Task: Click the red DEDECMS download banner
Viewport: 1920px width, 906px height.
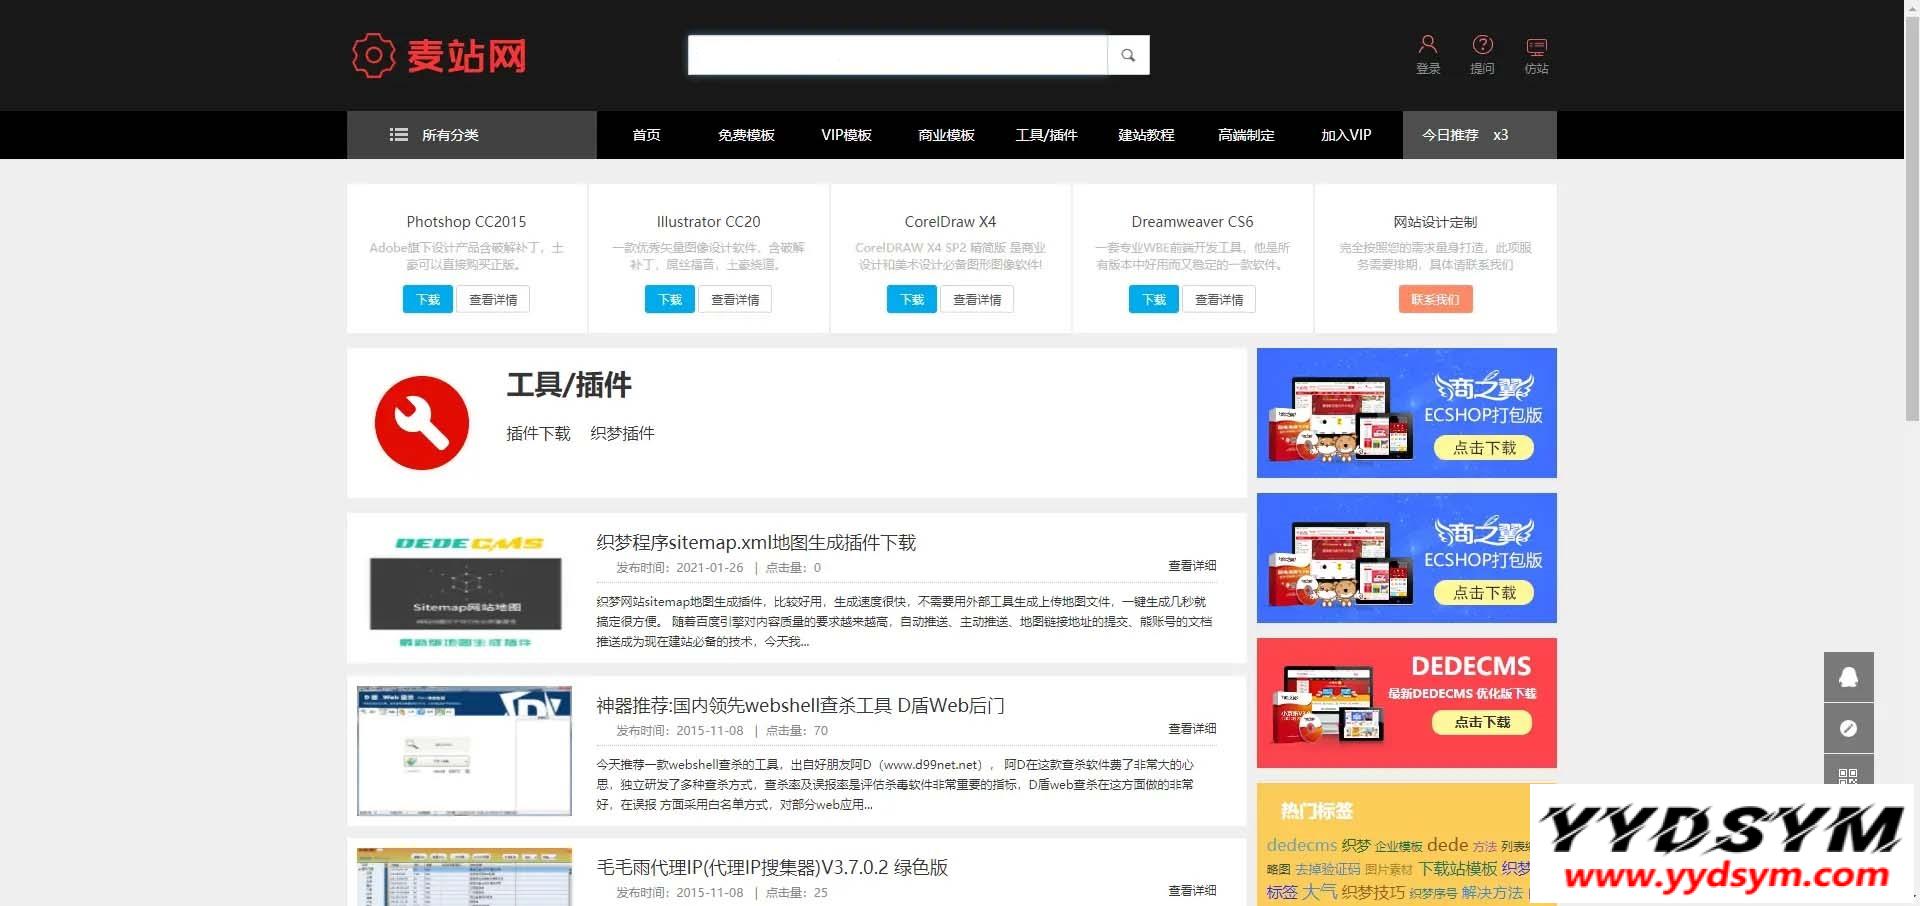Action: 1406,703
